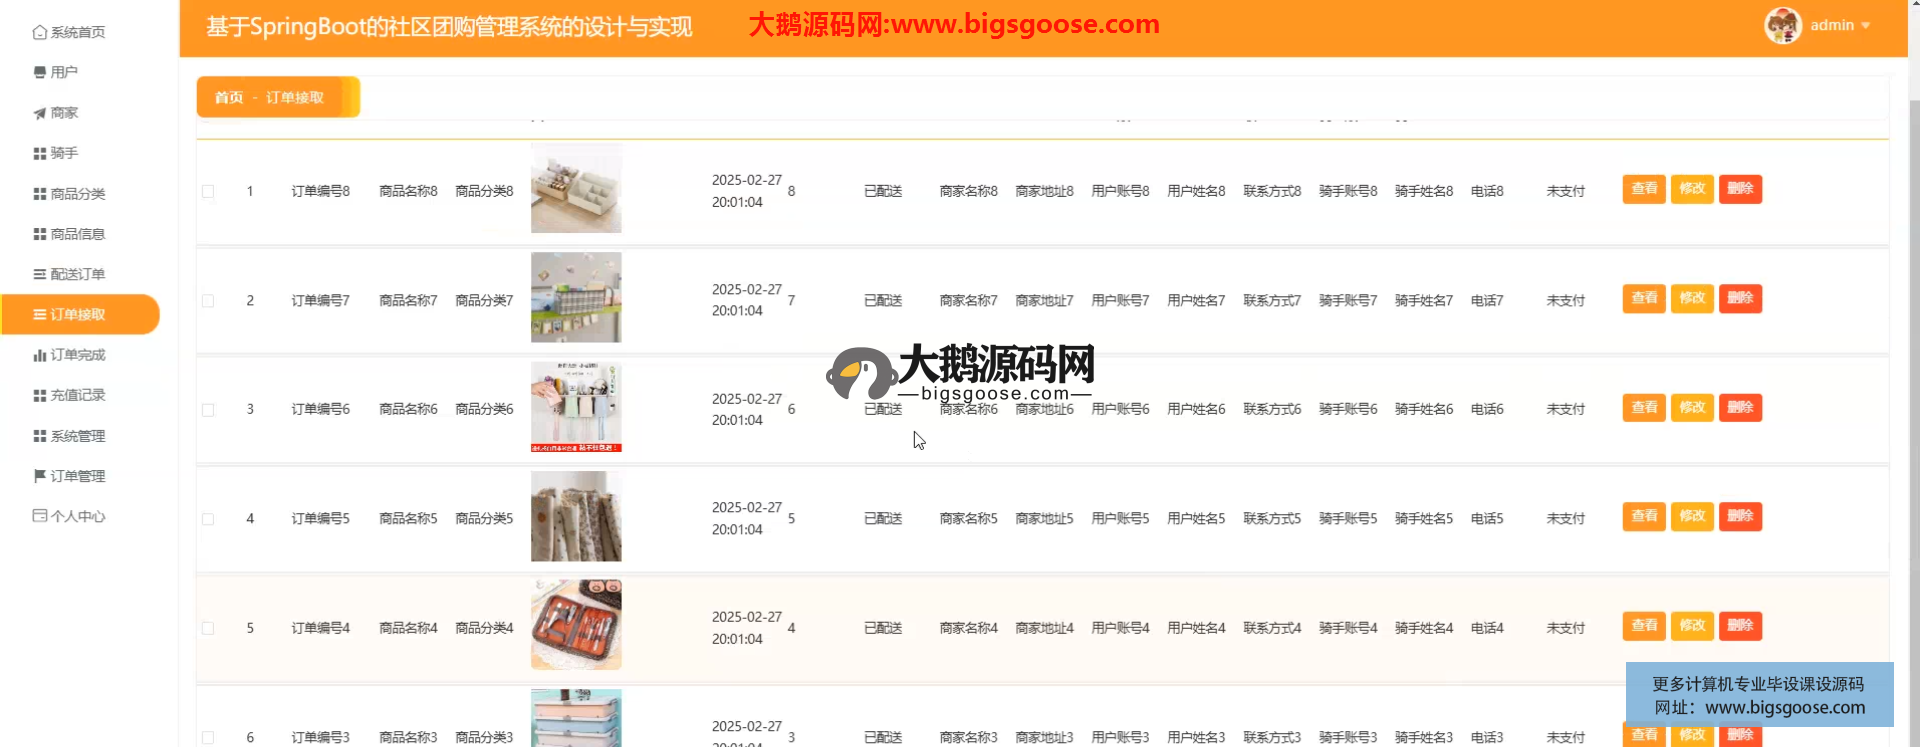Viewport: 1920px width, 747px height.
Task: Delete order 订单编号5 with 删除 button
Action: (1740, 517)
